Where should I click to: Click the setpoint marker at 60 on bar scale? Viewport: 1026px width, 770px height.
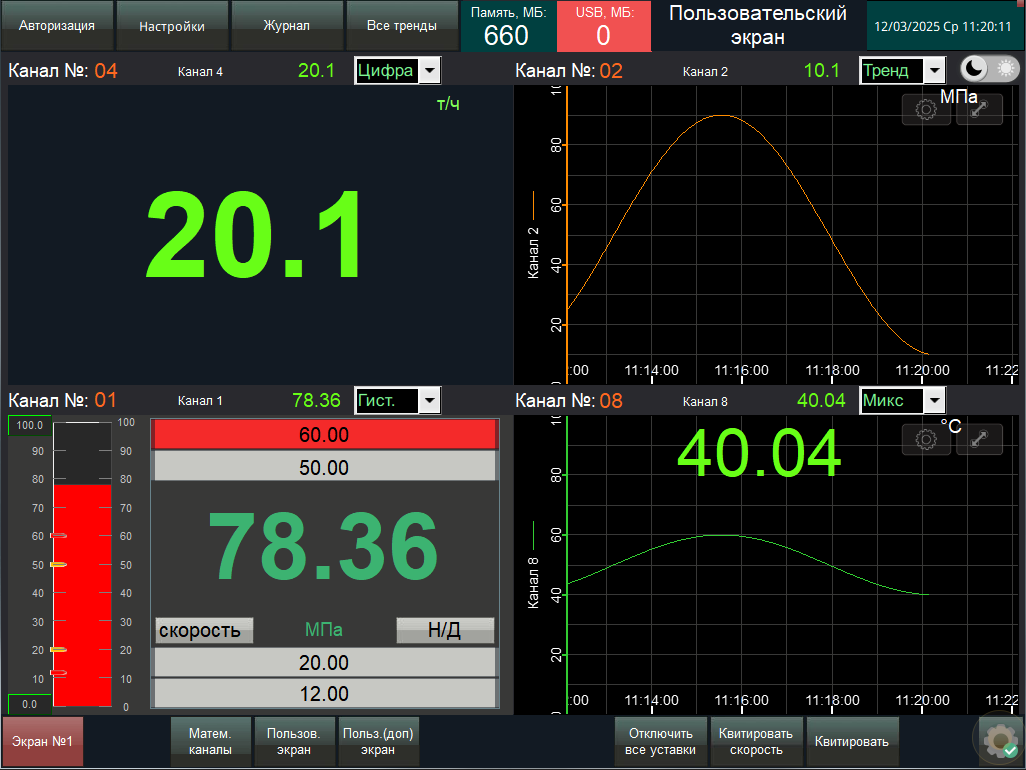(x=58, y=536)
